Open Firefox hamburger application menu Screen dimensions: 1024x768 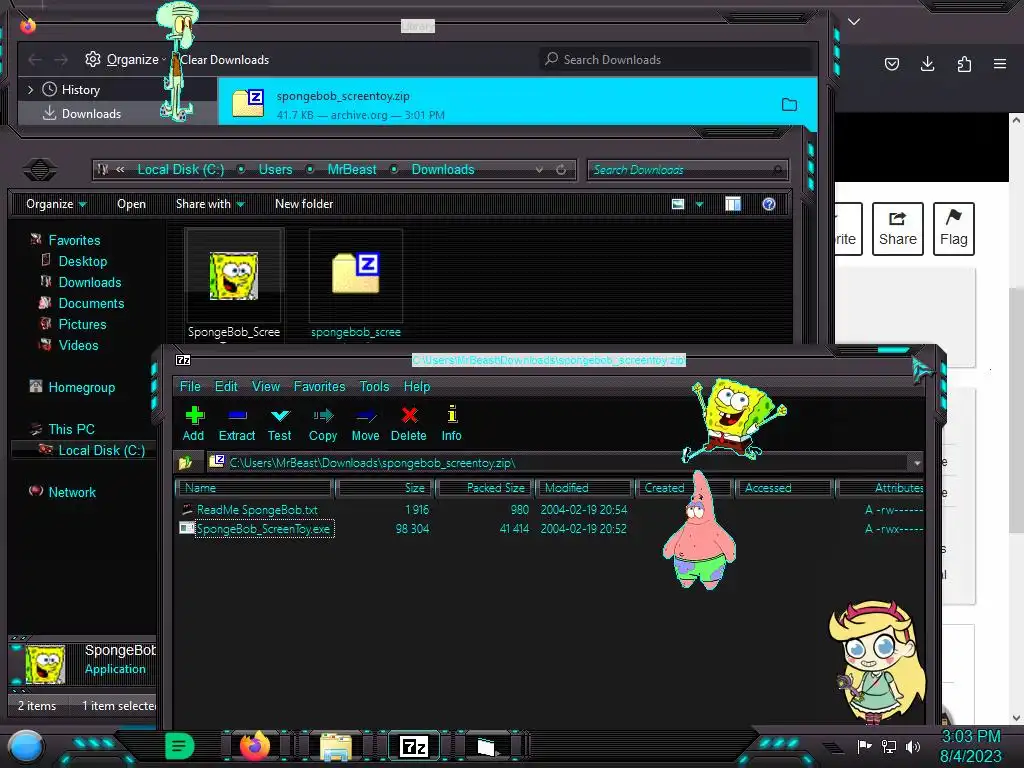pos(1000,64)
